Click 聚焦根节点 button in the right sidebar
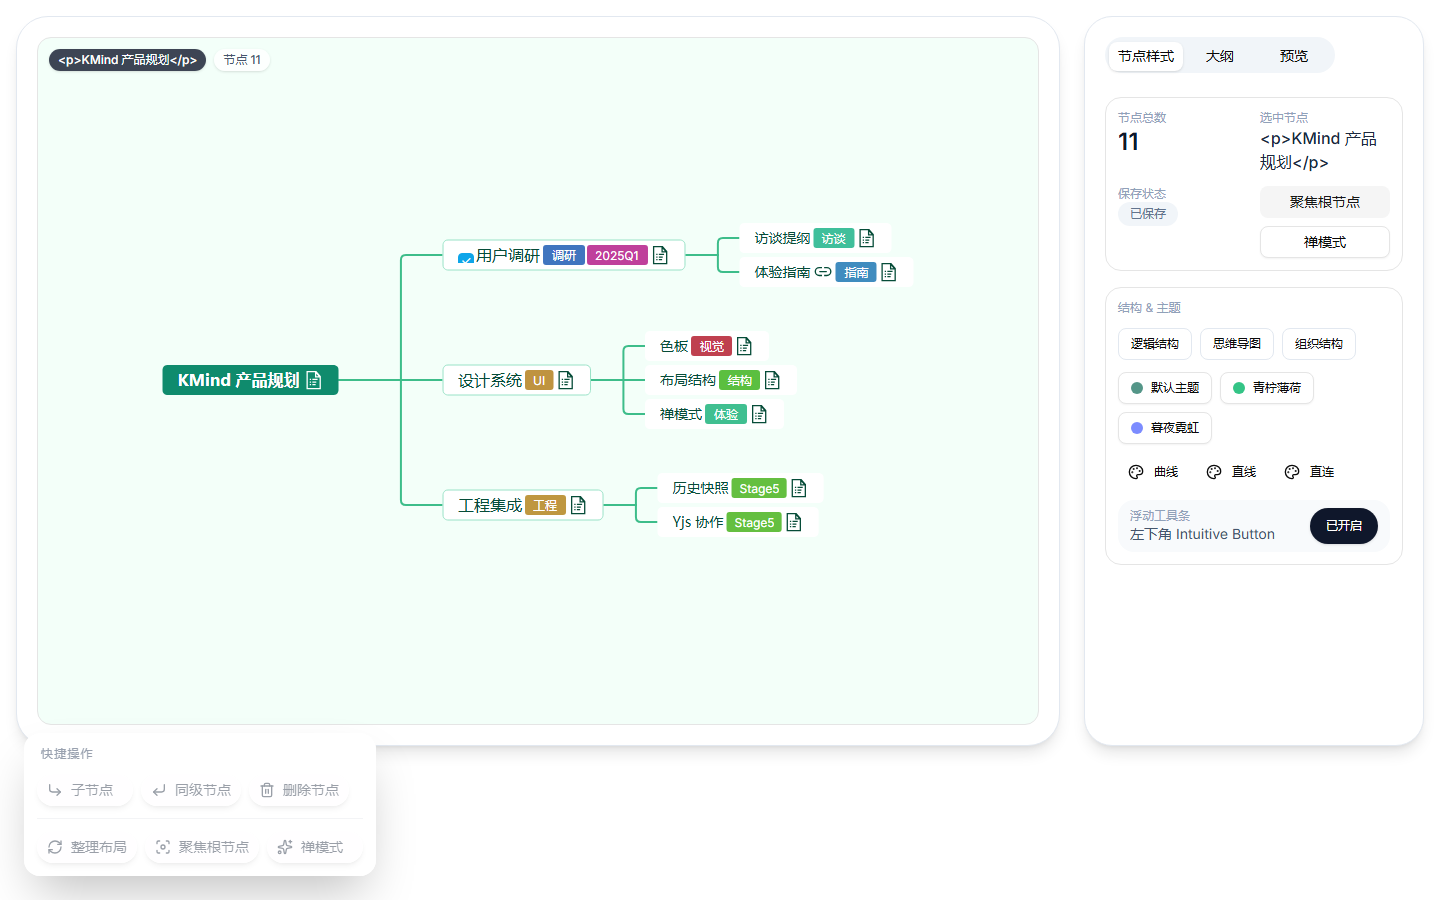 1325,202
